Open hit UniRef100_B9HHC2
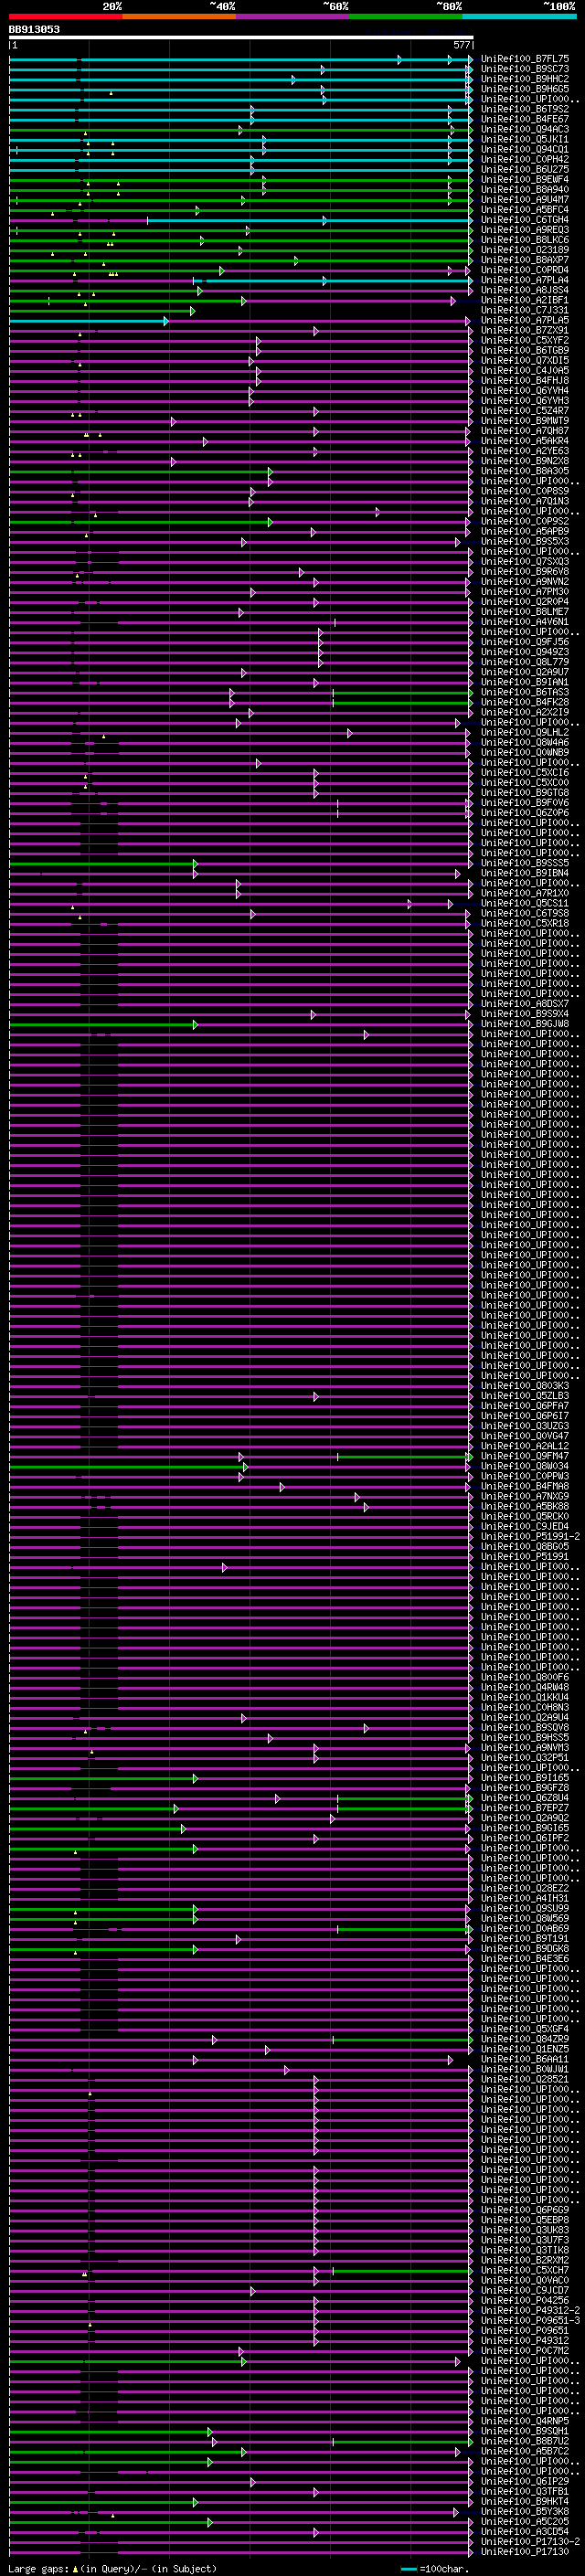 (525, 79)
